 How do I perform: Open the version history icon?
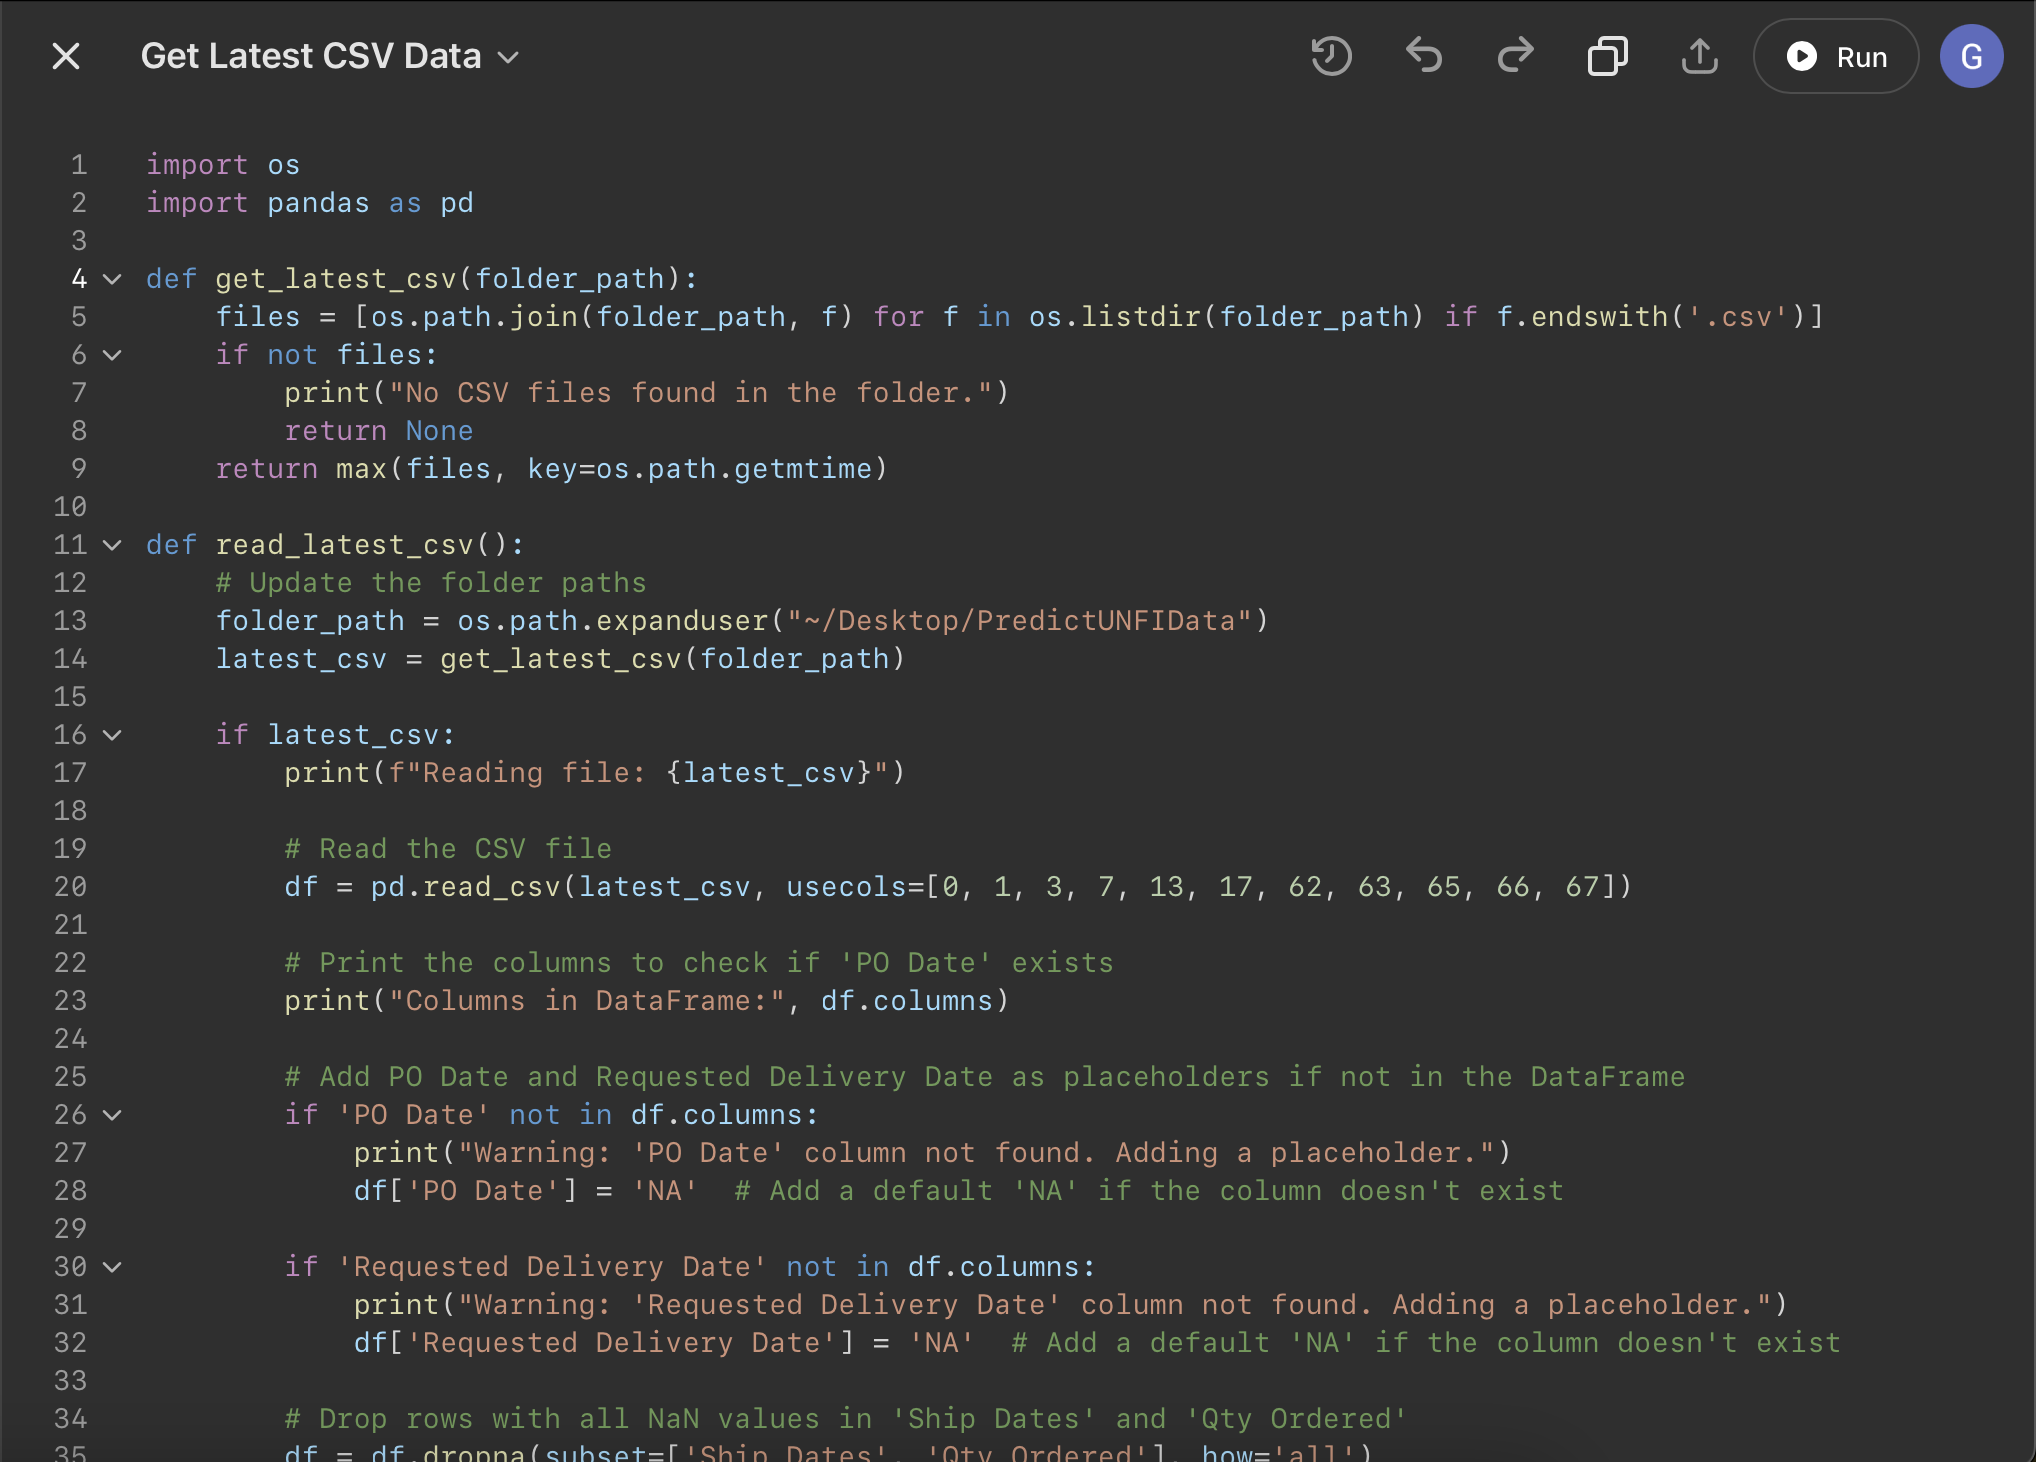(x=1331, y=56)
